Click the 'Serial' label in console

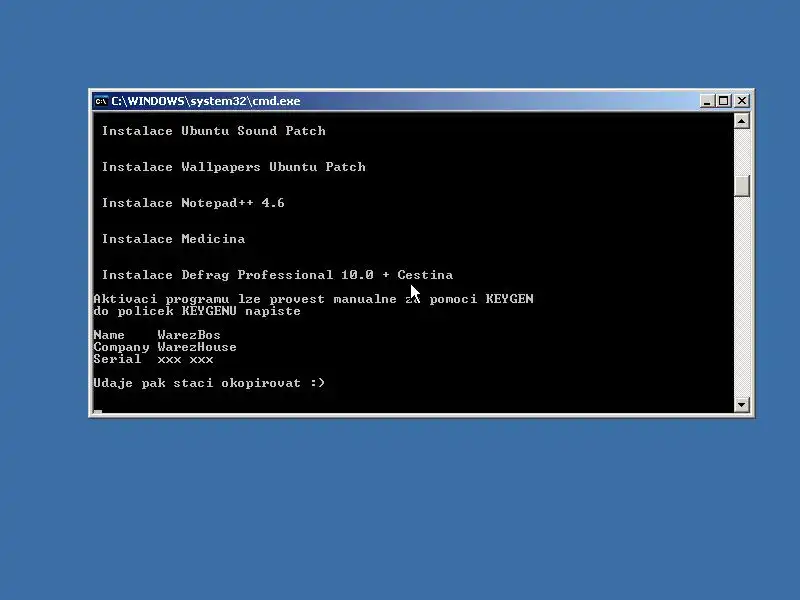(117, 359)
